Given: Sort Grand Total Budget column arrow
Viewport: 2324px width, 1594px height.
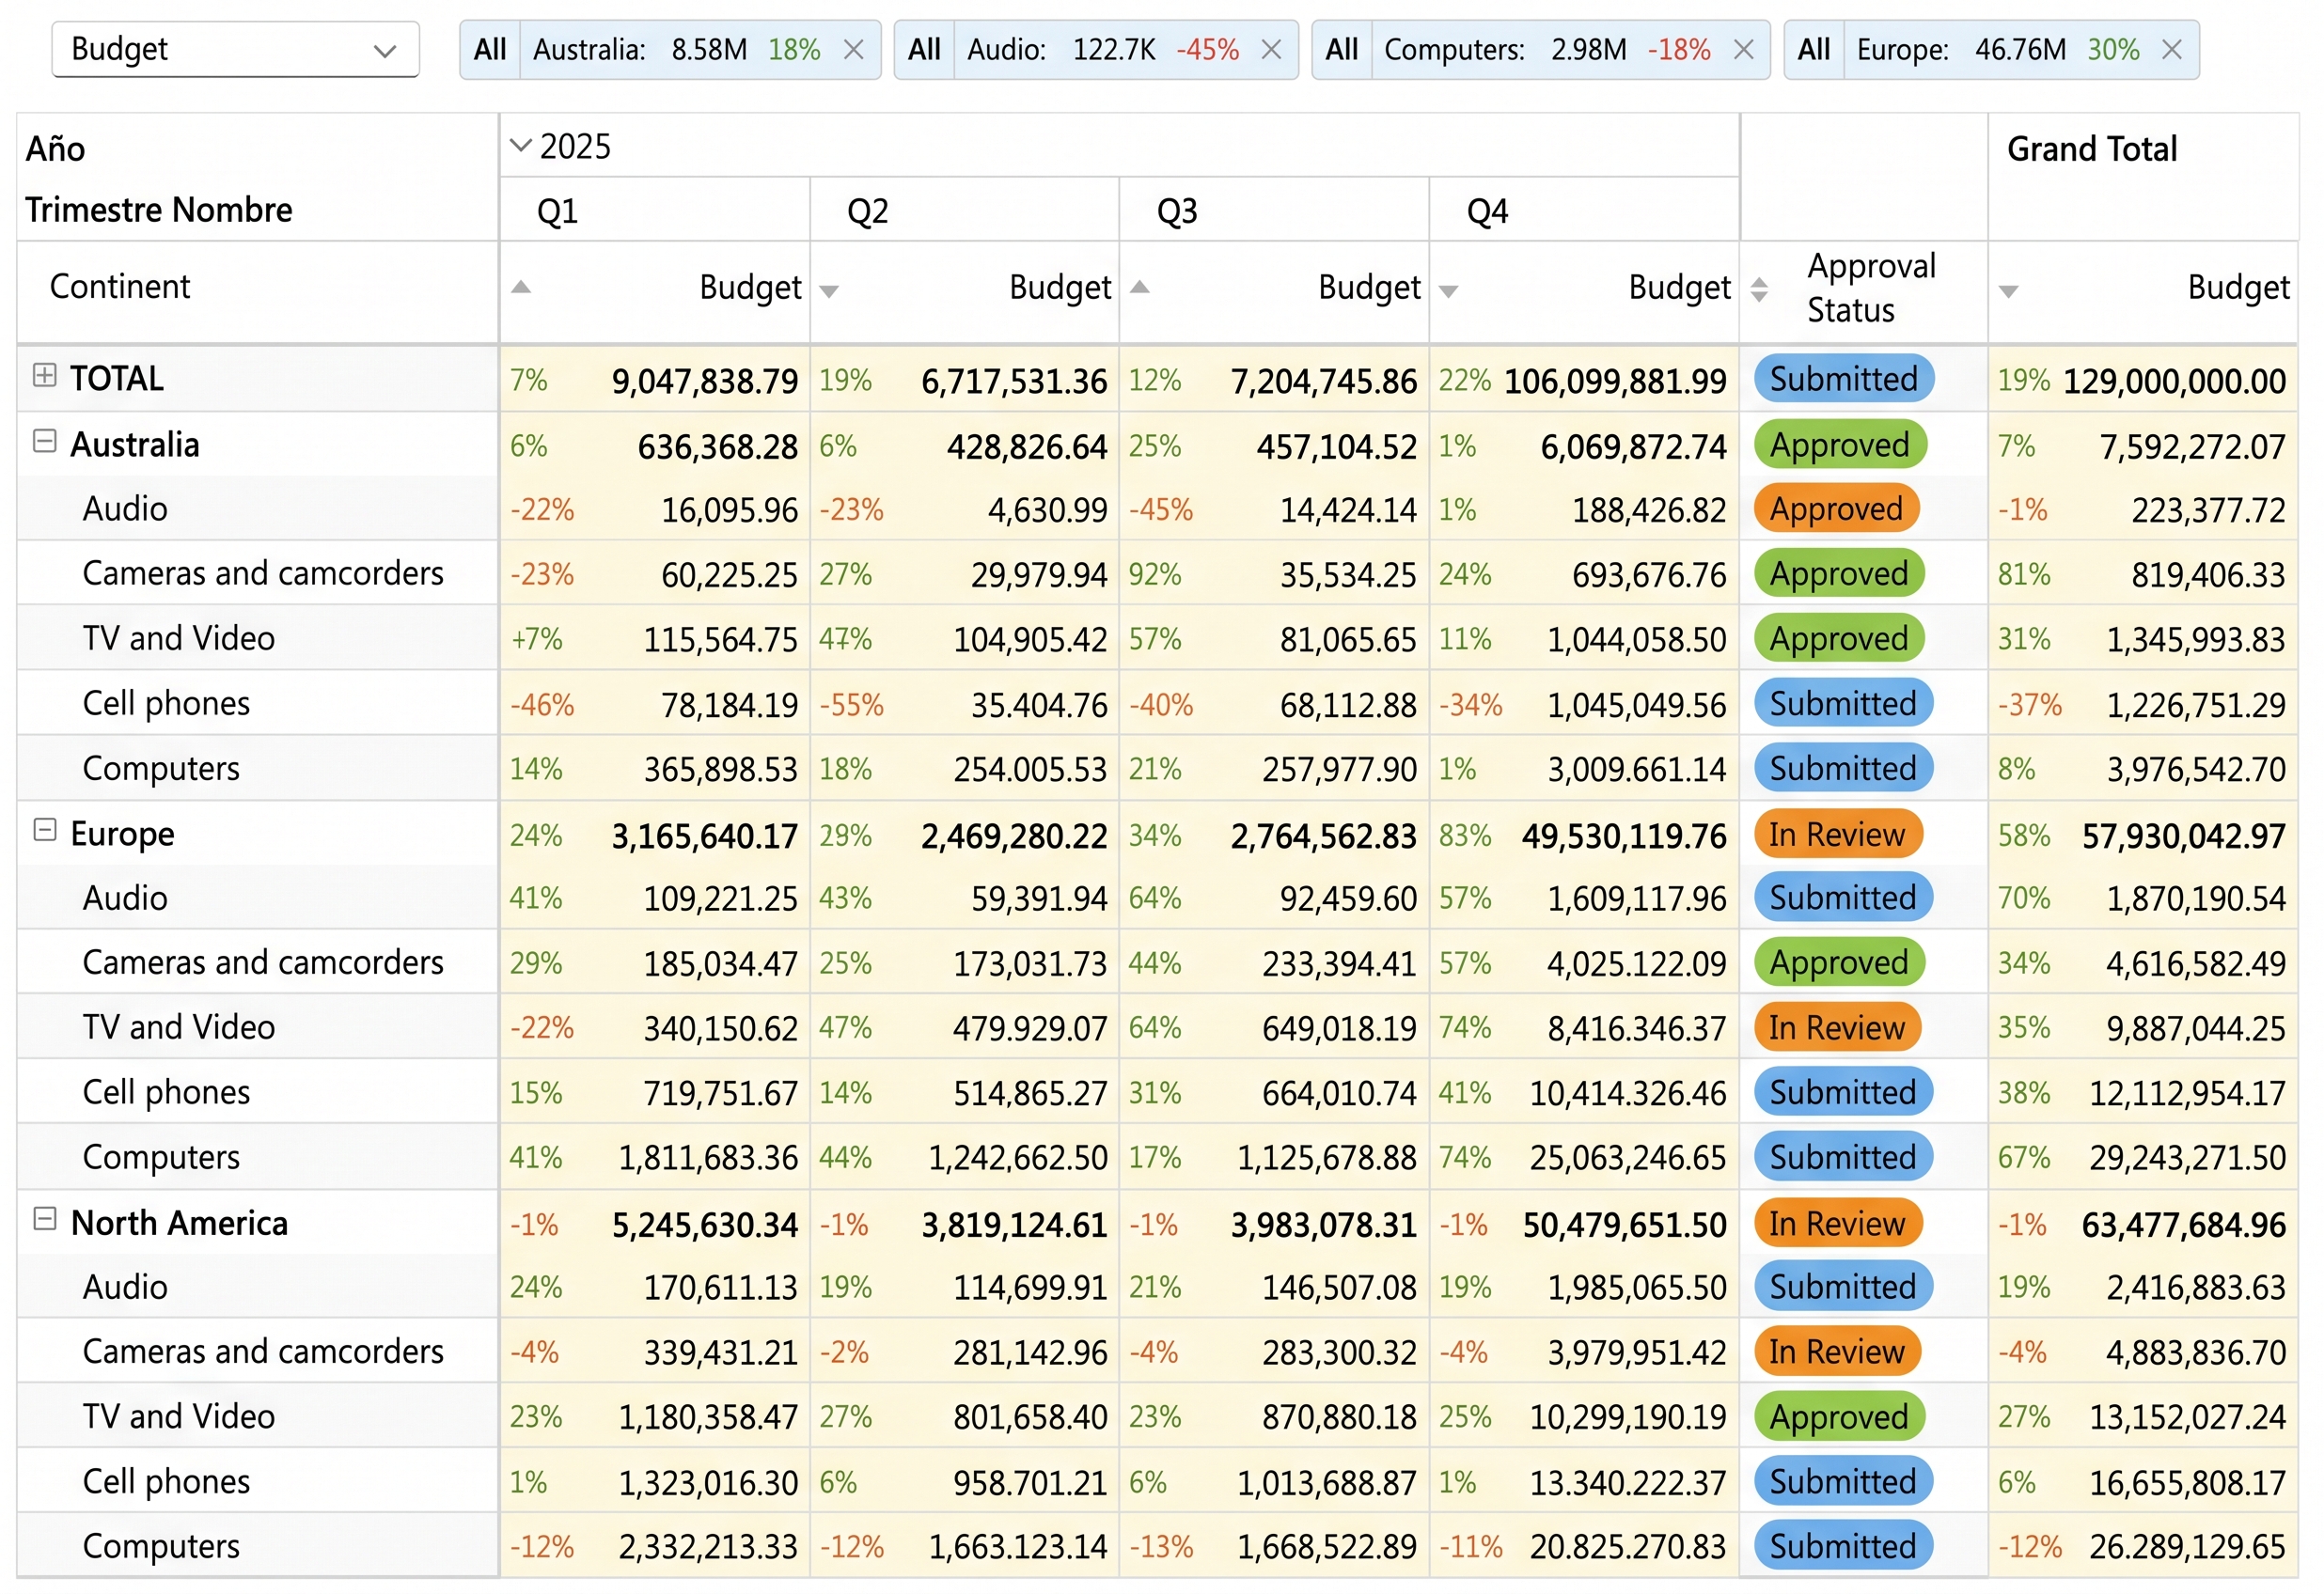Looking at the screenshot, I should (x=2008, y=291).
